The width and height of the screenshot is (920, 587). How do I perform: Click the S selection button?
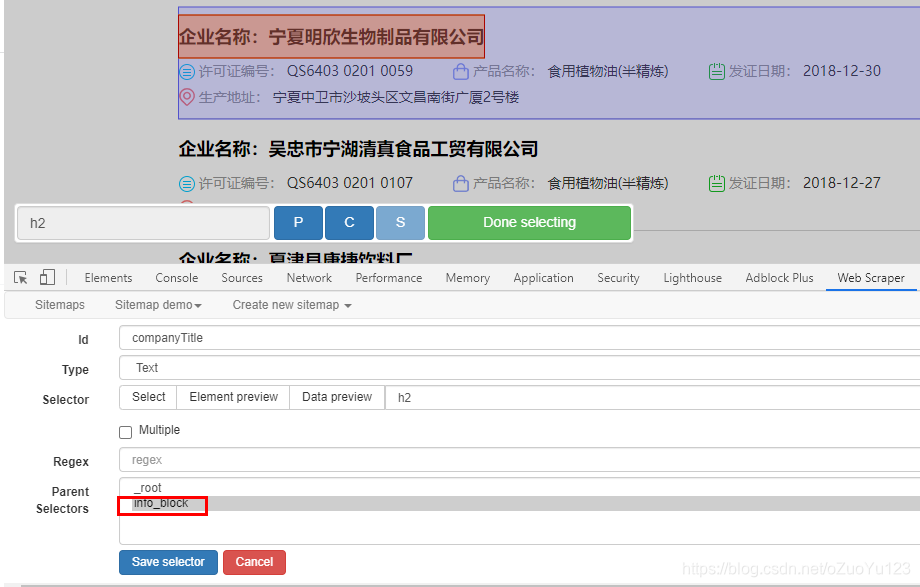coord(400,223)
